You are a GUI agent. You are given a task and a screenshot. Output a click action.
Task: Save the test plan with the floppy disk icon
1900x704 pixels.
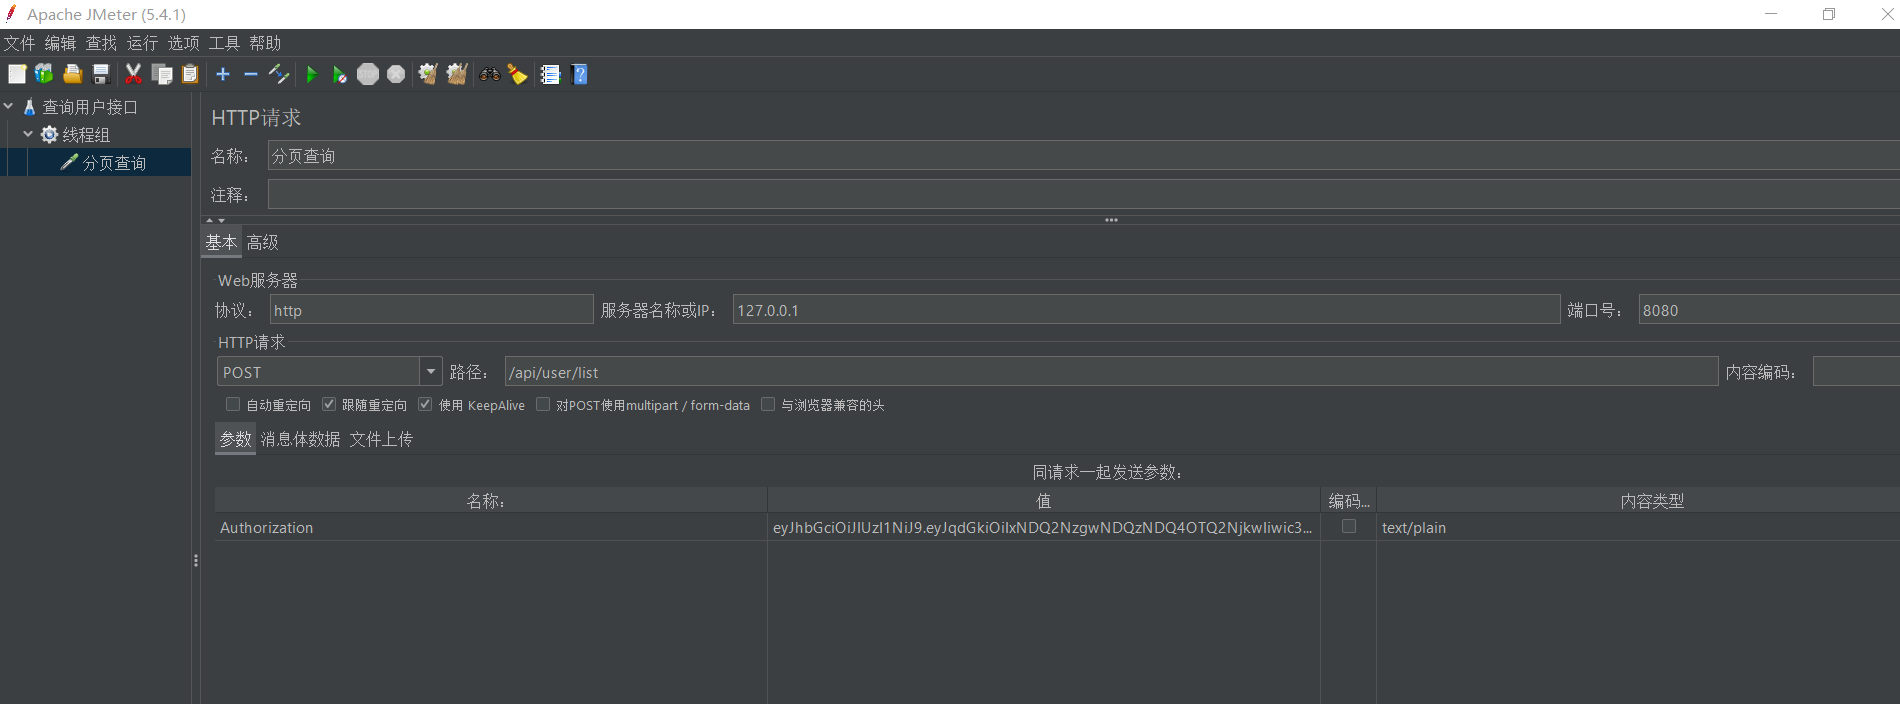pyautogui.click(x=100, y=74)
